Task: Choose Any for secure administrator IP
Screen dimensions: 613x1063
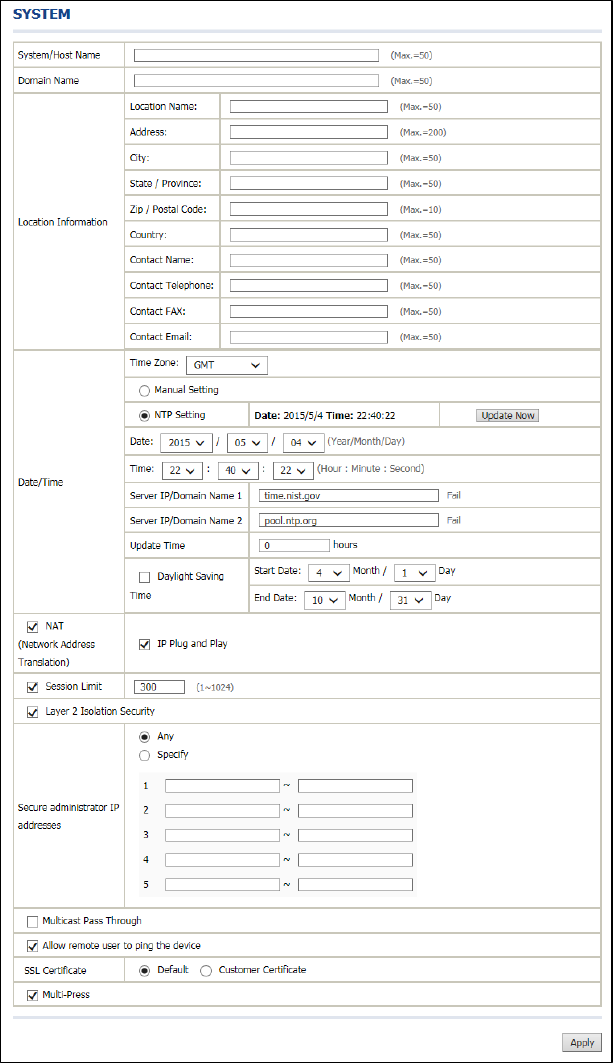Action: pos(144,737)
